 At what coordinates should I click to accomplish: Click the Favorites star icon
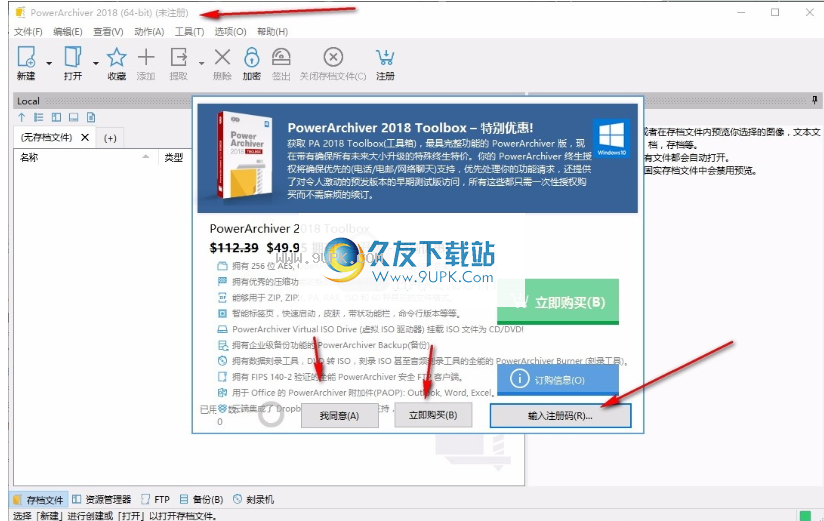[x=117, y=57]
